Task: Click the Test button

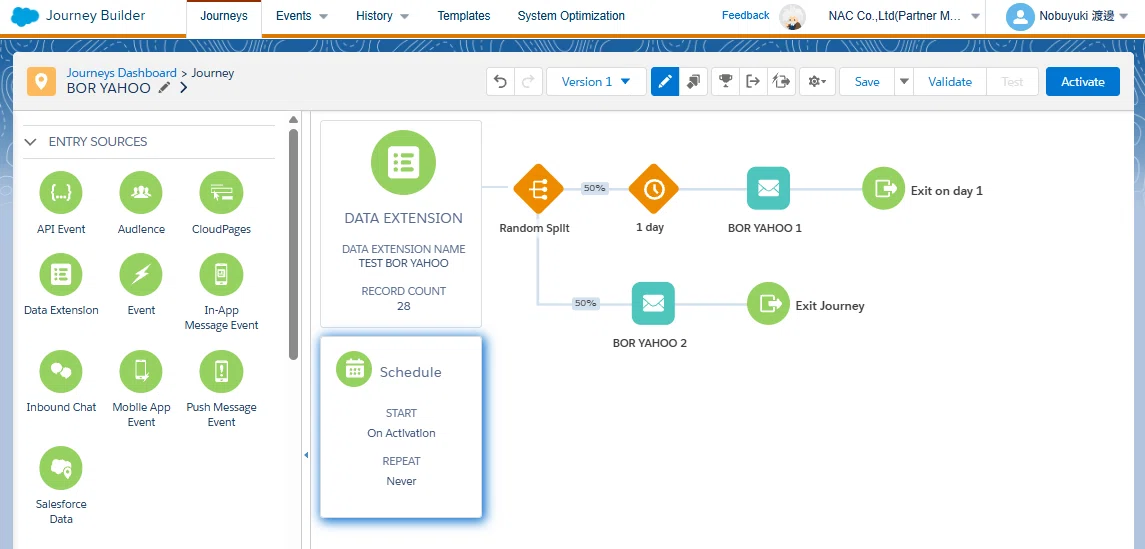Action: 1012,82
